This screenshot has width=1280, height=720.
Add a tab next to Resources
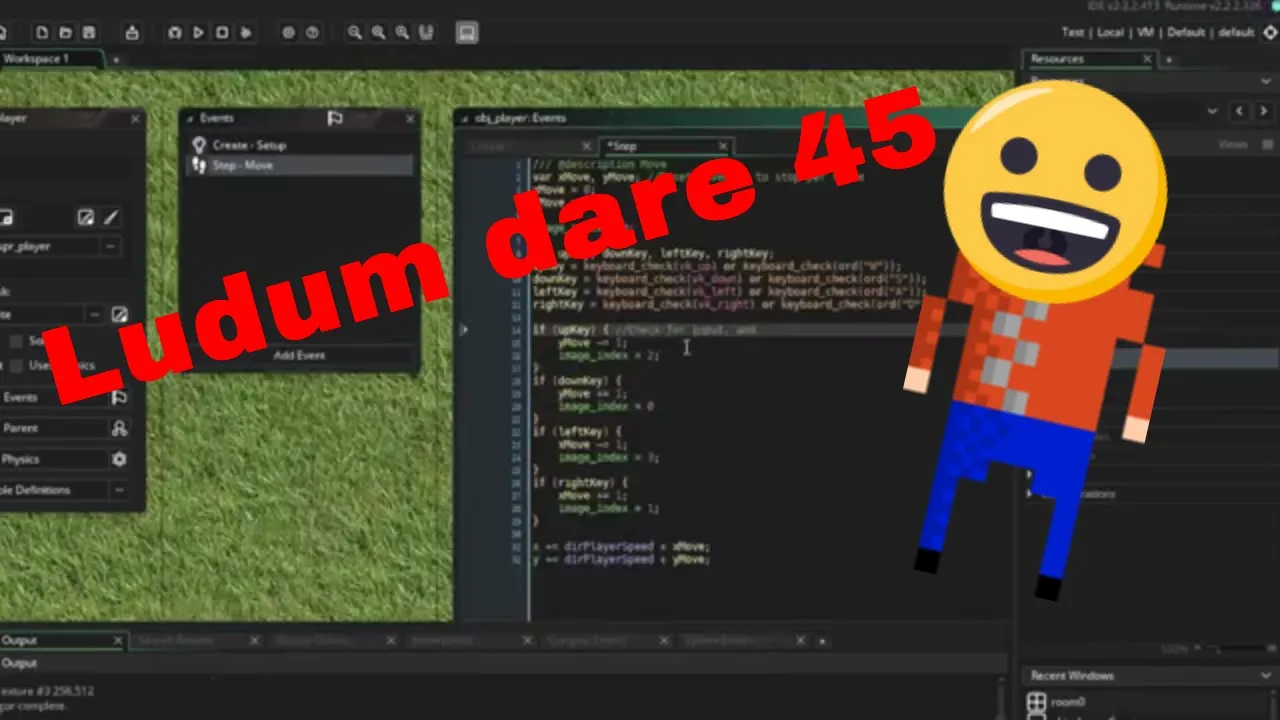[x=1168, y=60]
